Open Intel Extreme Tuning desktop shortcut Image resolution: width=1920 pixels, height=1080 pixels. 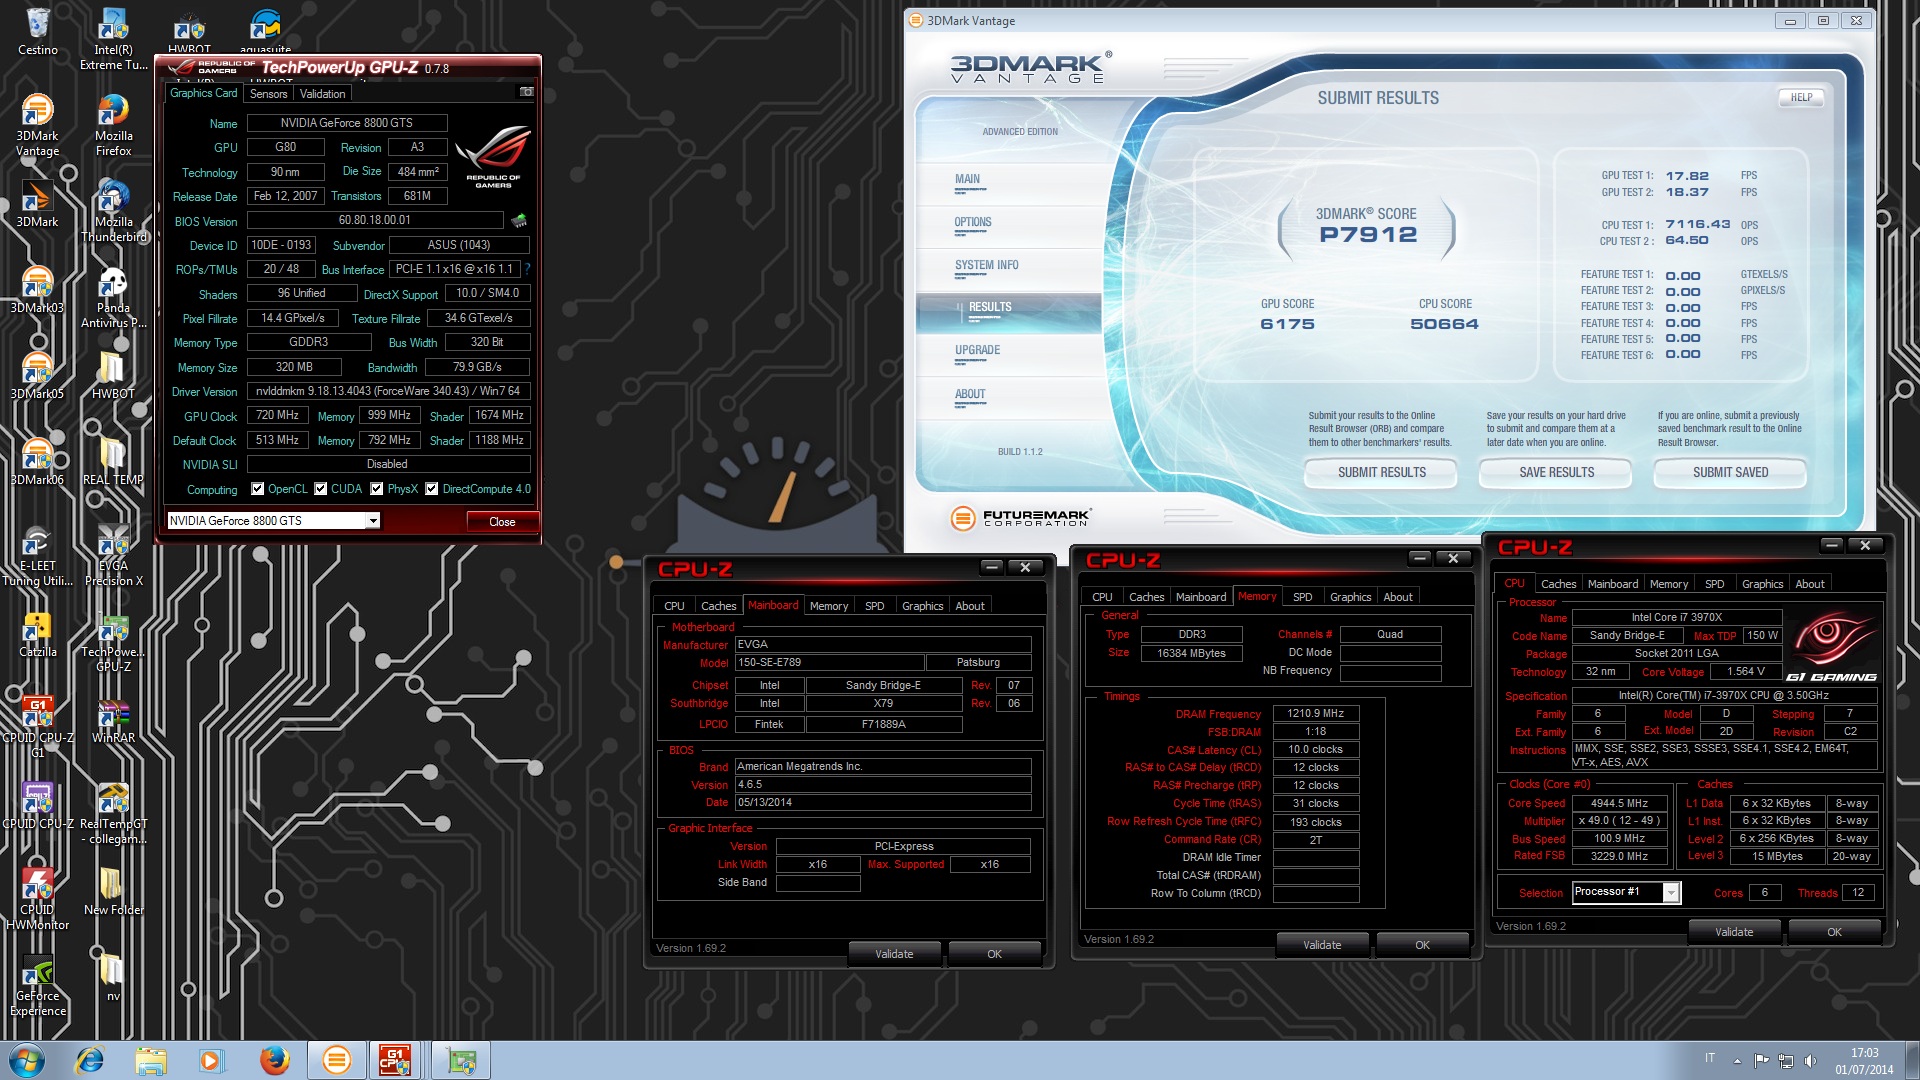click(113, 38)
